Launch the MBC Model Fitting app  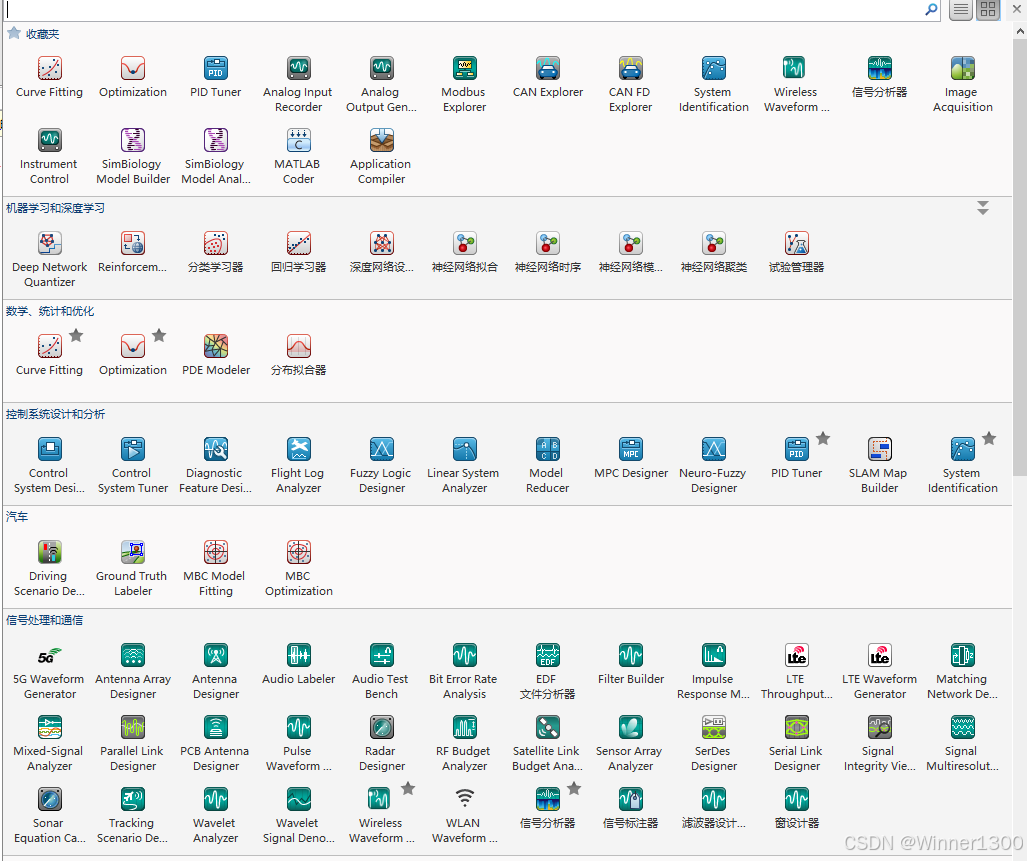click(215, 568)
